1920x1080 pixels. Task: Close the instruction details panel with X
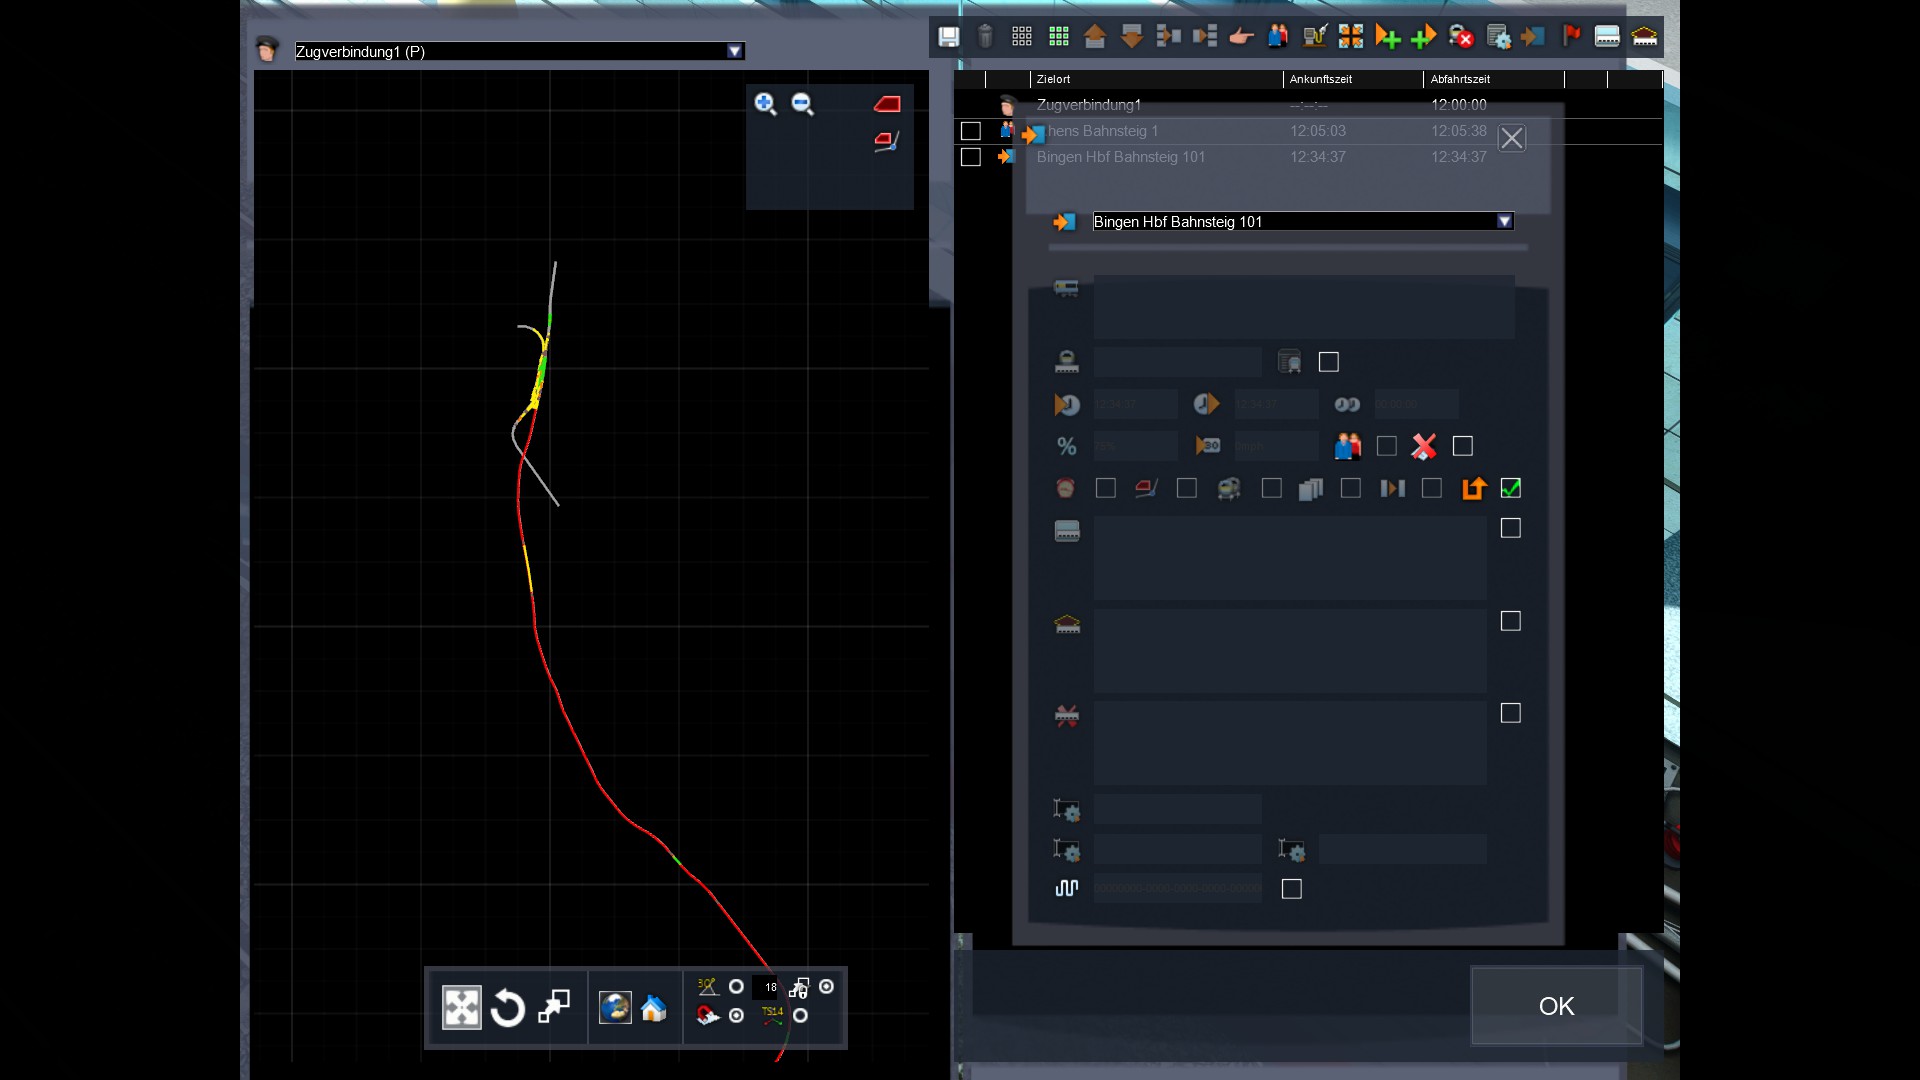(x=1512, y=138)
